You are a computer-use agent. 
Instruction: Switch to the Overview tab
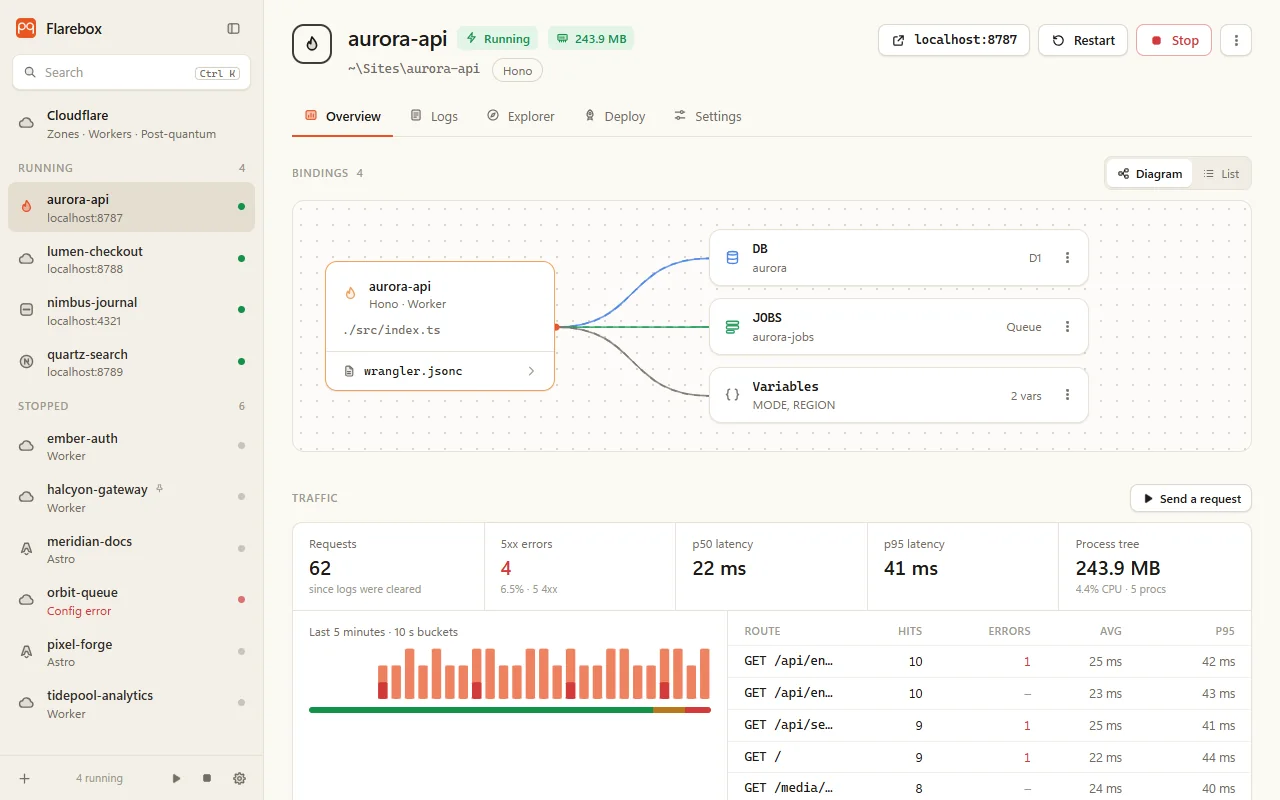pyautogui.click(x=343, y=116)
